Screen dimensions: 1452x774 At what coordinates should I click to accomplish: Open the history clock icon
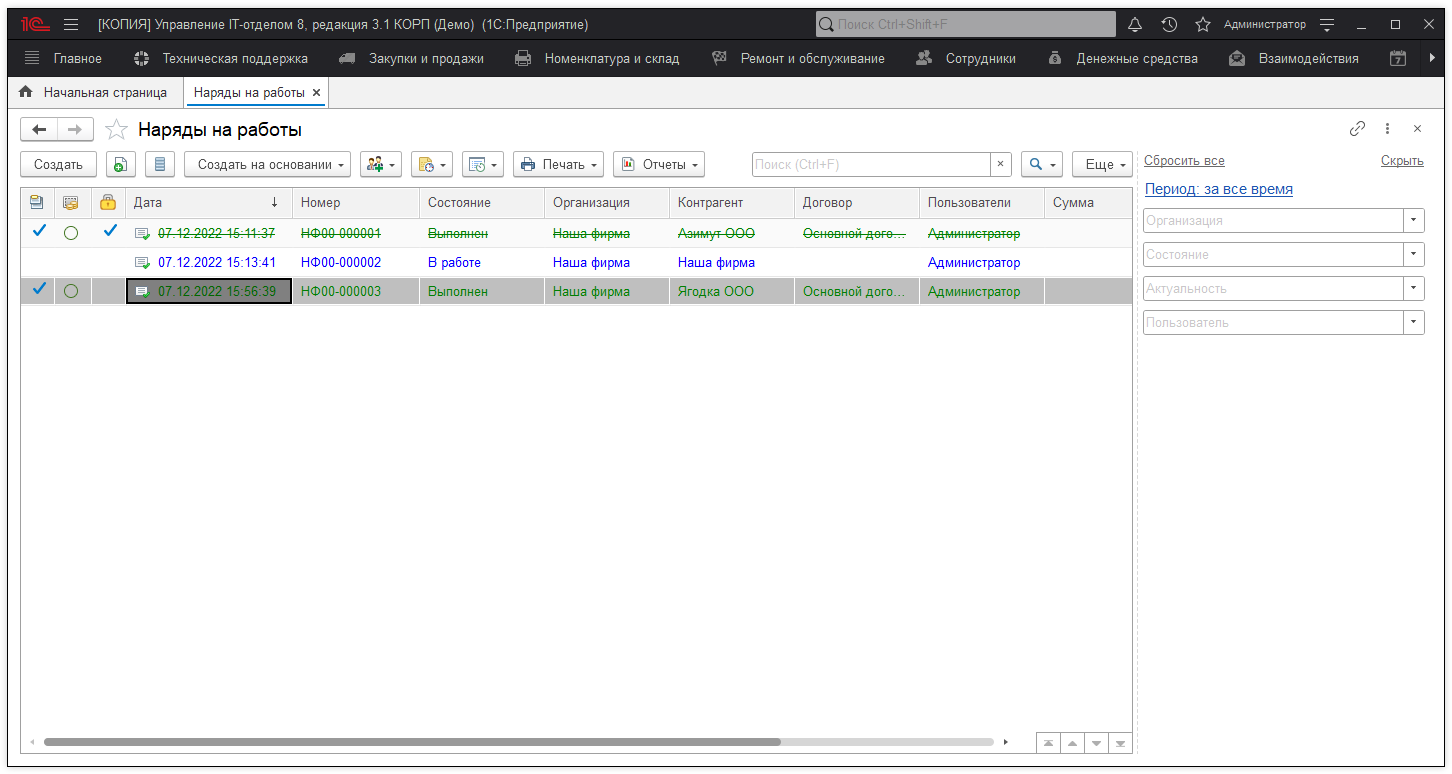coord(1168,24)
